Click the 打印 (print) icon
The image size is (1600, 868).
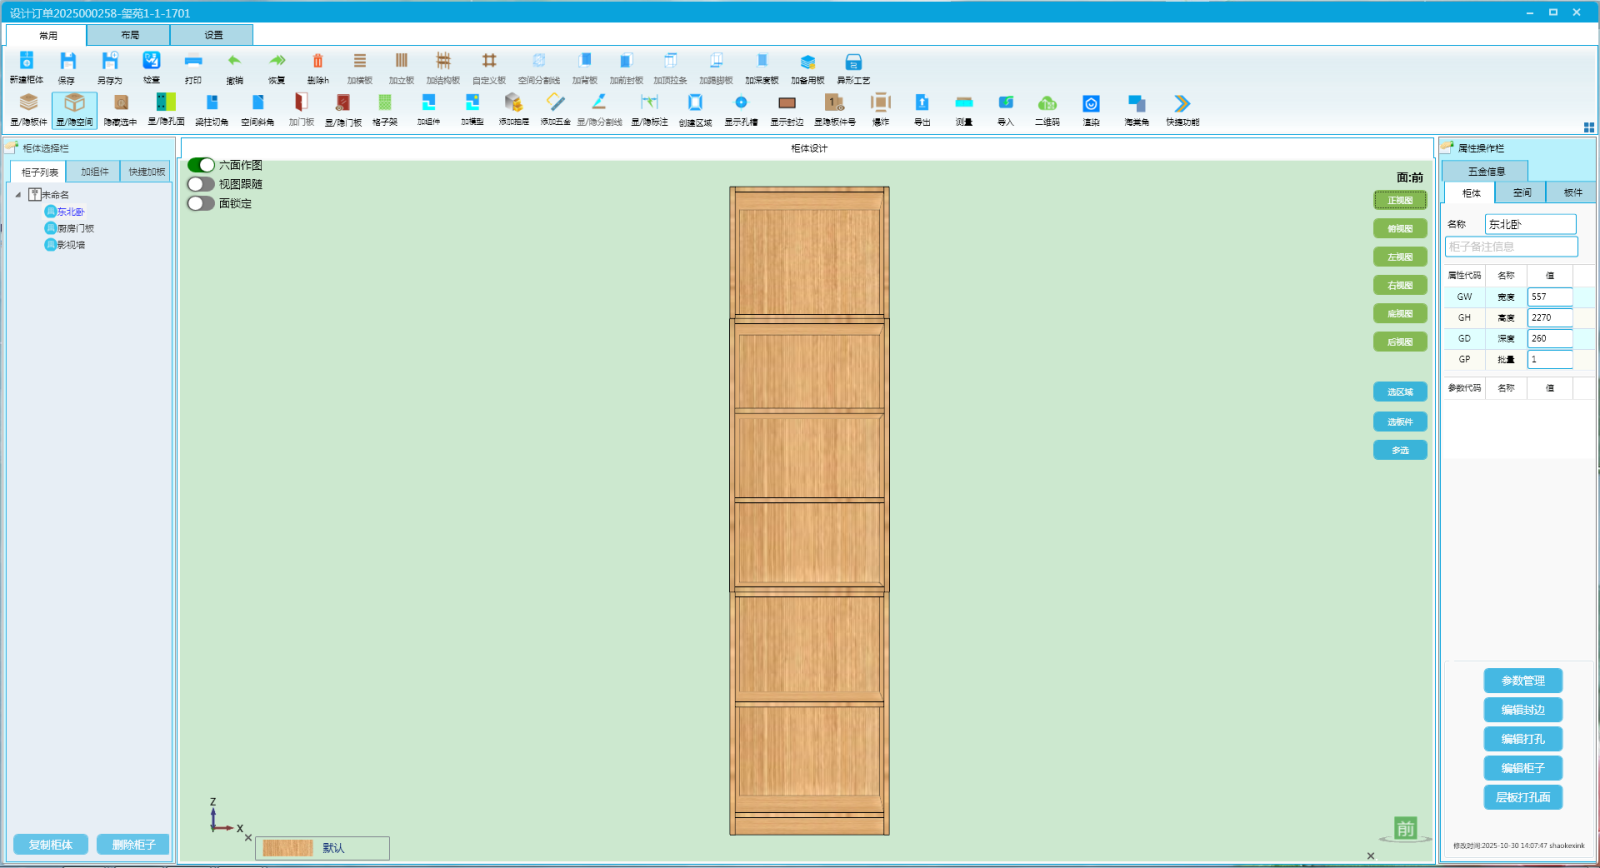(x=193, y=62)
